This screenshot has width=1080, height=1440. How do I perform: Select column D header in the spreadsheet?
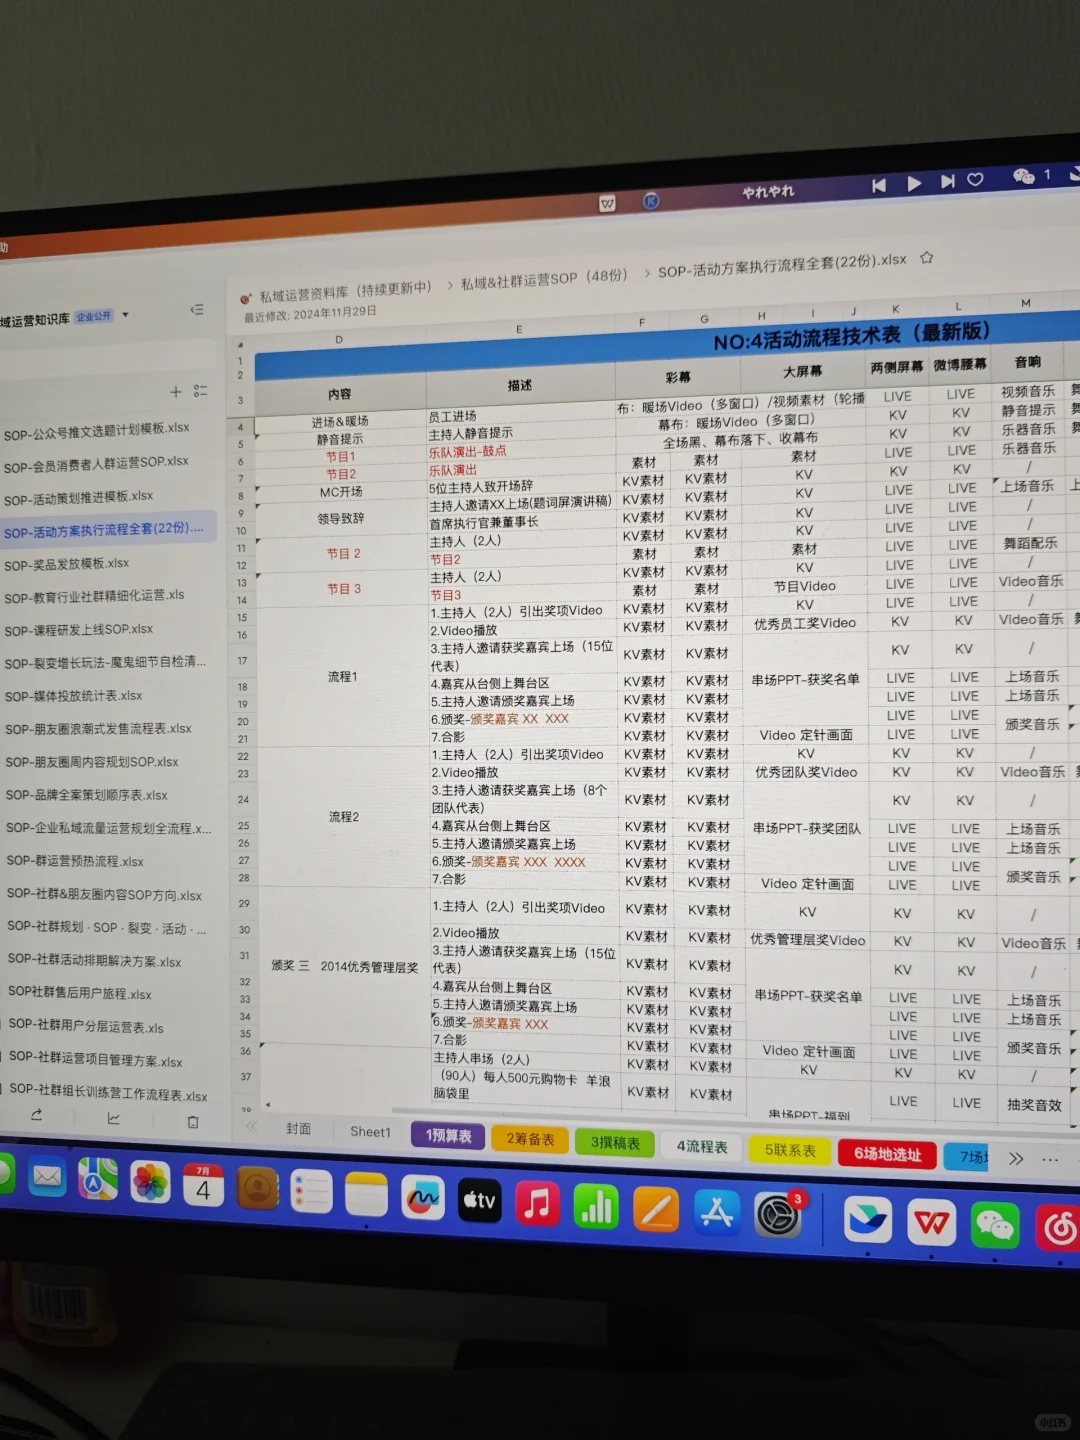coord(339,339)
